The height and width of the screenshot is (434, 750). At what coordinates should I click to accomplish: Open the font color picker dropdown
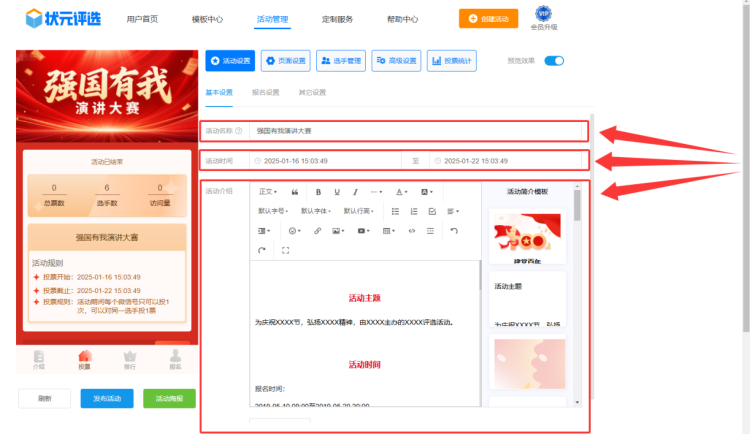pyautogui.click(x=401, y=191)
